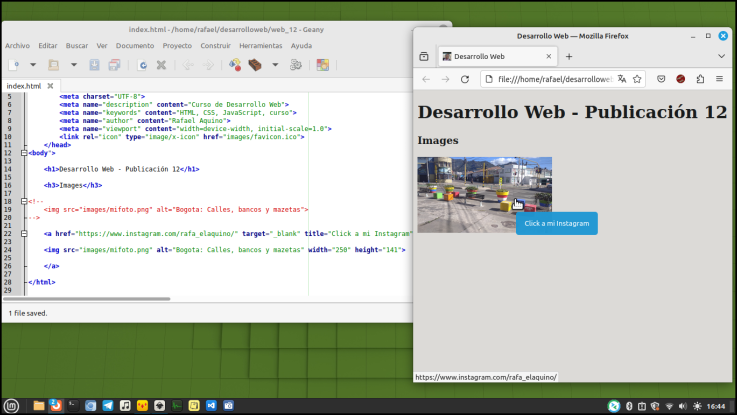Run the file with gears icon
This screenshot has height=415, width=737.
[x=296, y=65]
